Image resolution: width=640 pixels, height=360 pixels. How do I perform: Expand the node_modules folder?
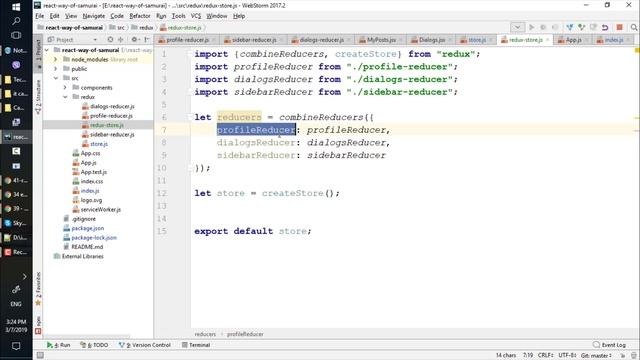[56, 59]
